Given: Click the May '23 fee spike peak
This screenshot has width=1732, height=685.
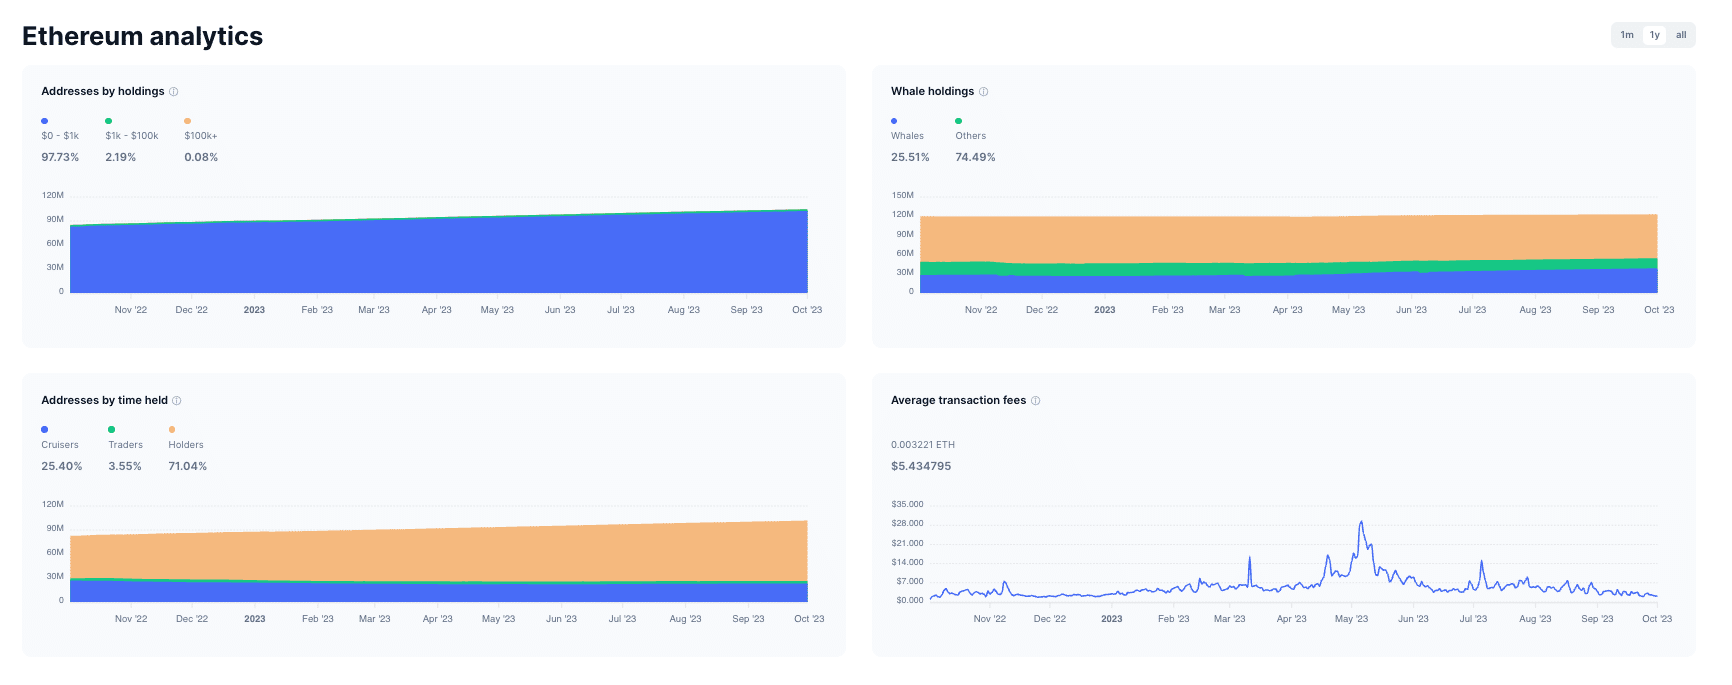Looking at the screenshot, I should pyautogui.click(x=1361, y=522).
